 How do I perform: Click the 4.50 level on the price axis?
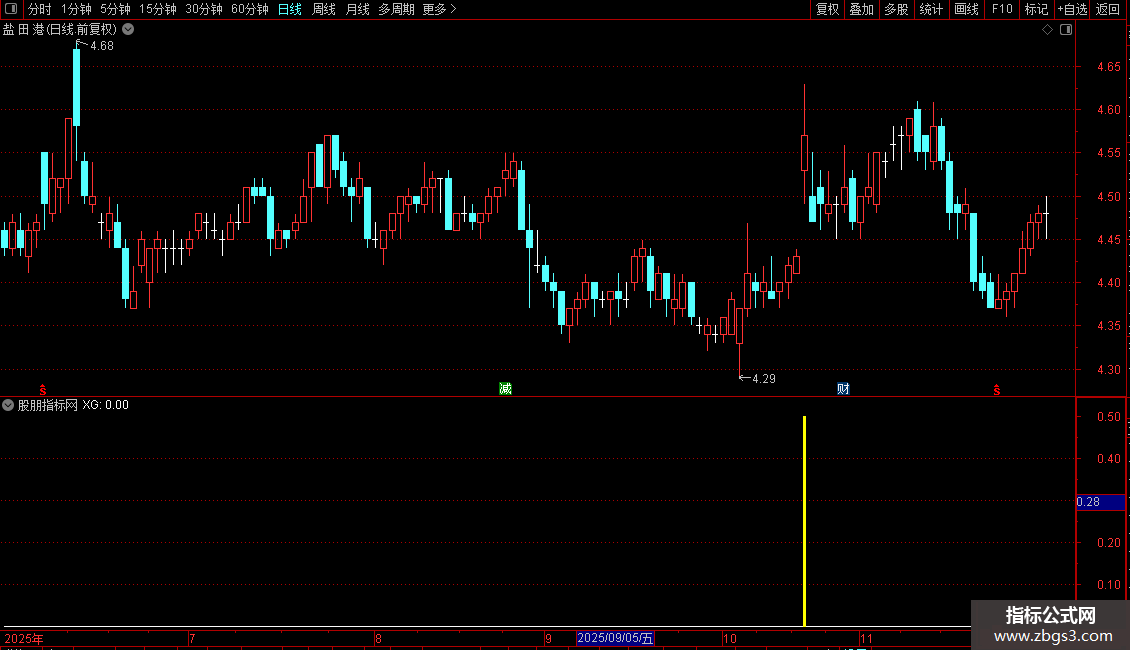coord(1108,197)
